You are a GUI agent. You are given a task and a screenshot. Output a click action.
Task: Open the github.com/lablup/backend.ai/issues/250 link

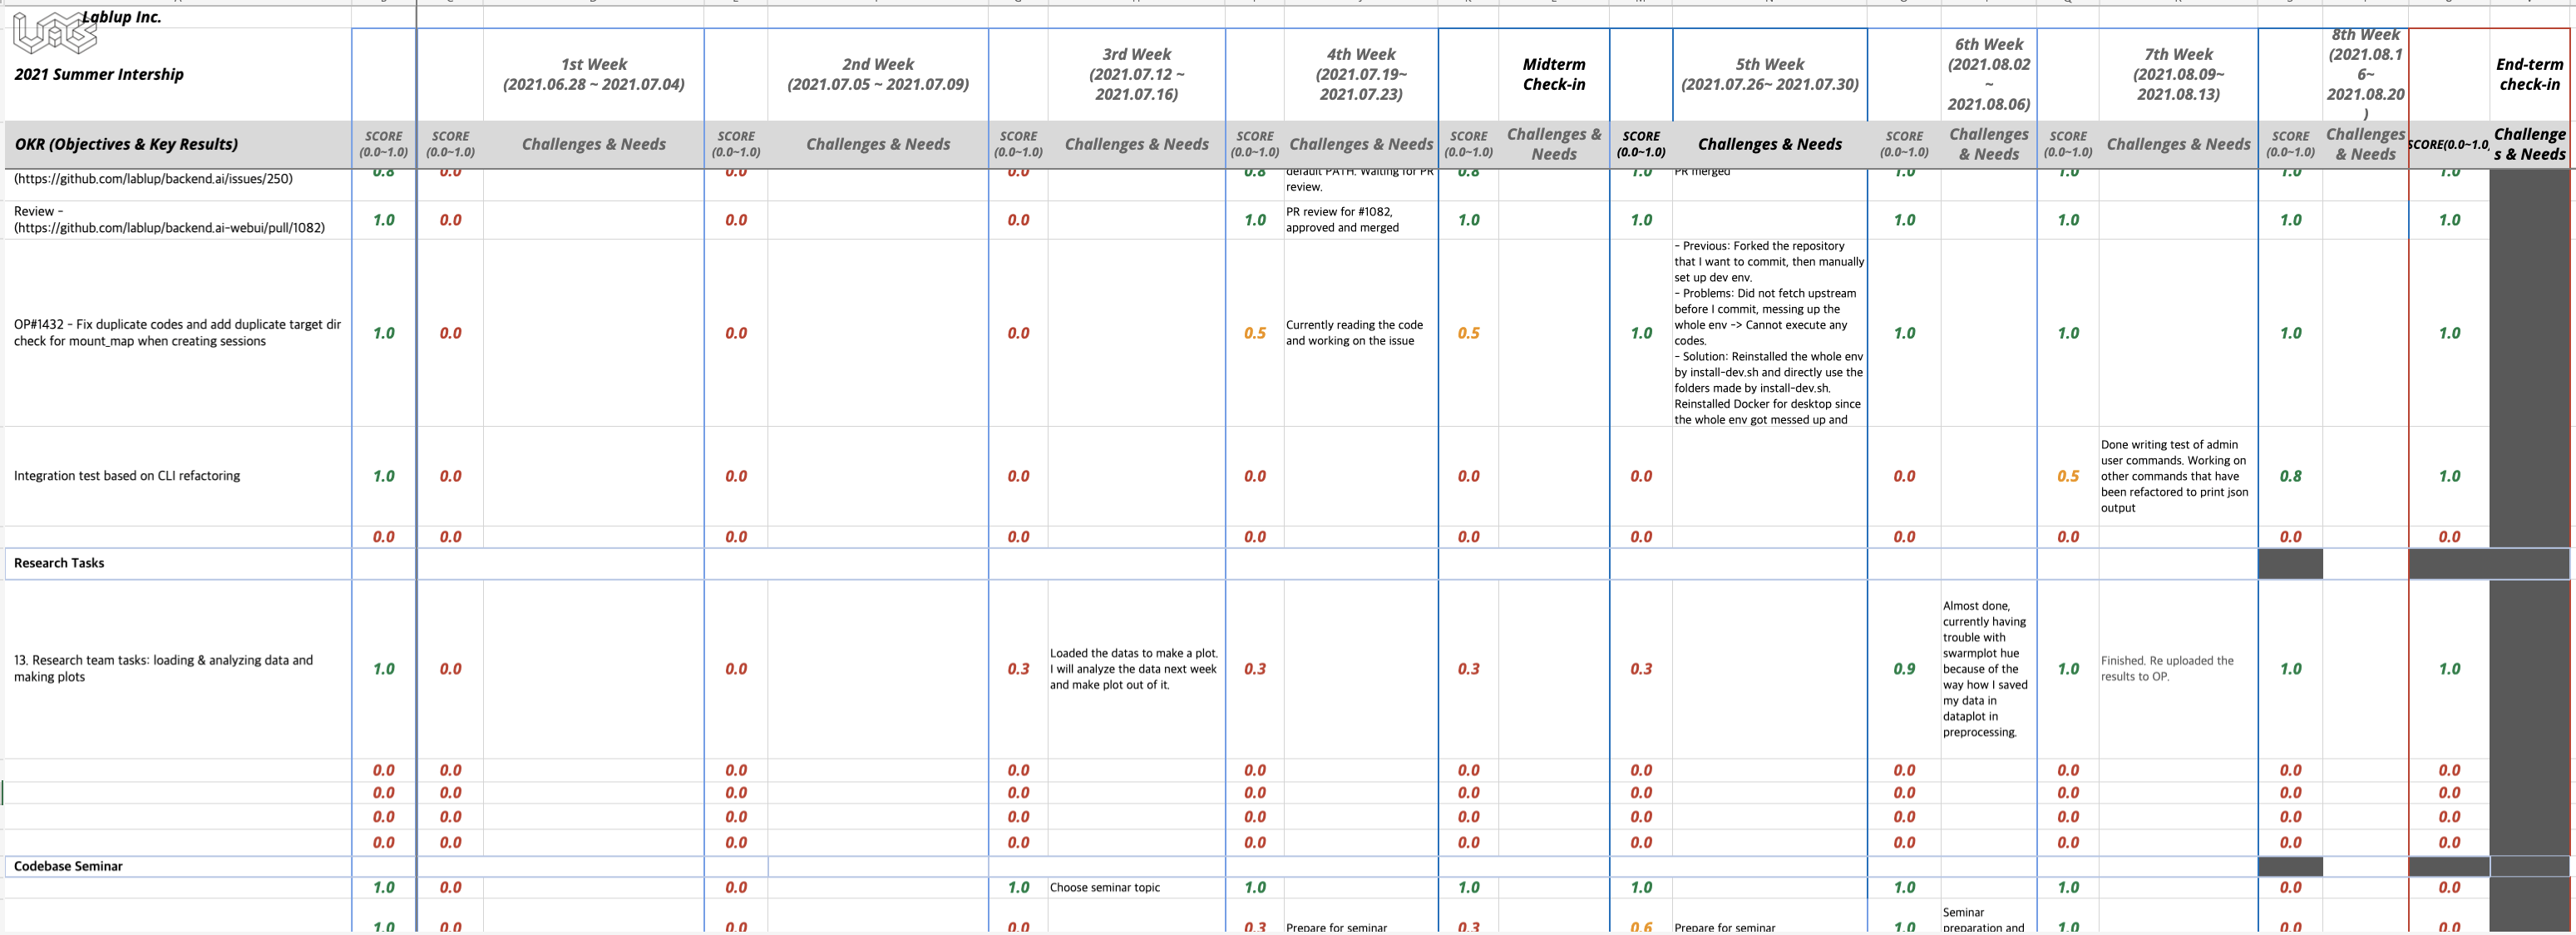point(152,178)
